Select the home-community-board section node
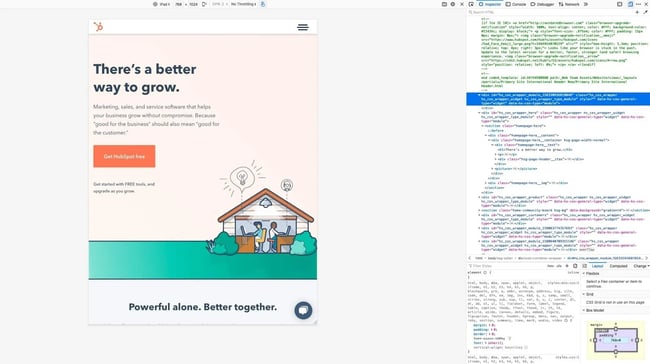The image size is (650, 364). click(x=565, y=210)
